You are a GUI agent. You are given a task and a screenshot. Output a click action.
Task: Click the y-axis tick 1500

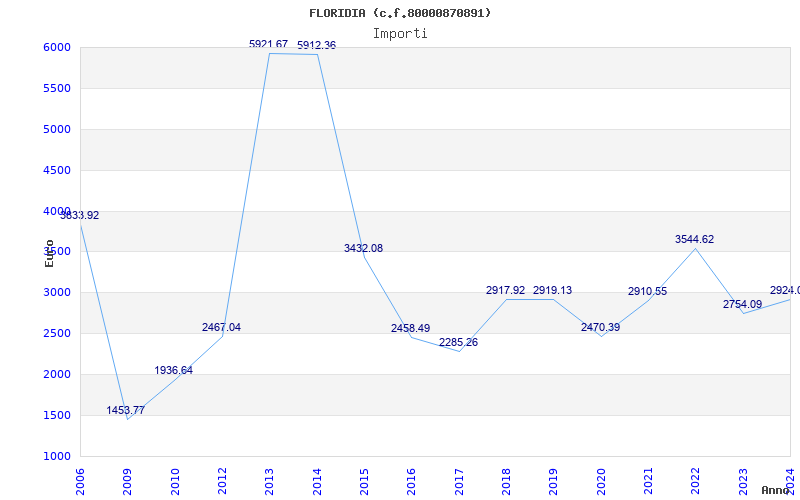tap(57, 415)
